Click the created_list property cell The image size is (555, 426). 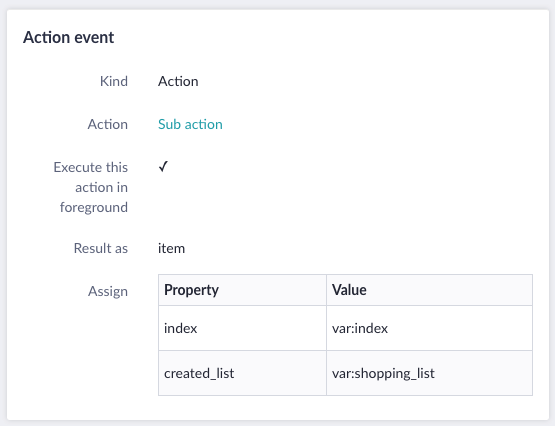click(242, 373)
